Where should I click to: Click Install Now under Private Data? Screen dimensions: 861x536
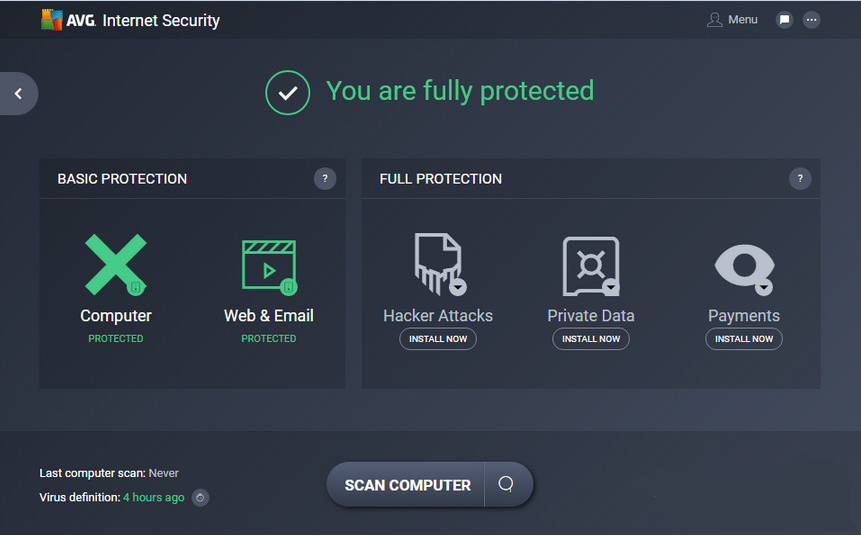(x=591, y=339)
